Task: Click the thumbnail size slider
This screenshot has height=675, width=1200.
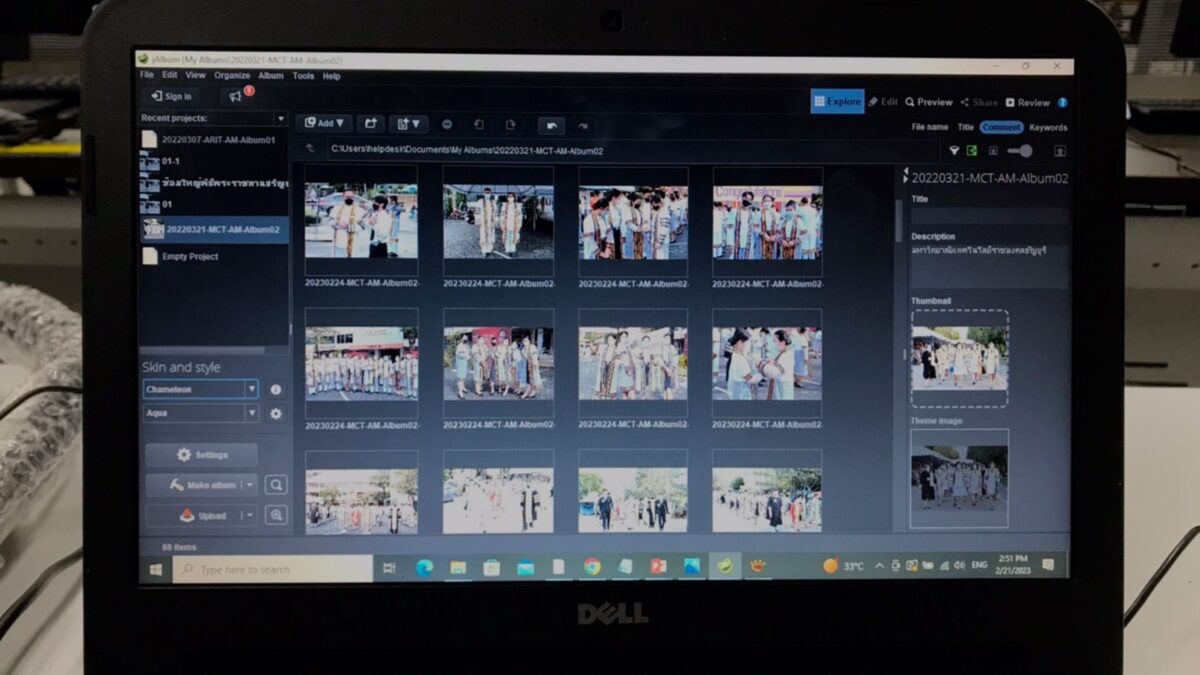Action: [1020, 151]
